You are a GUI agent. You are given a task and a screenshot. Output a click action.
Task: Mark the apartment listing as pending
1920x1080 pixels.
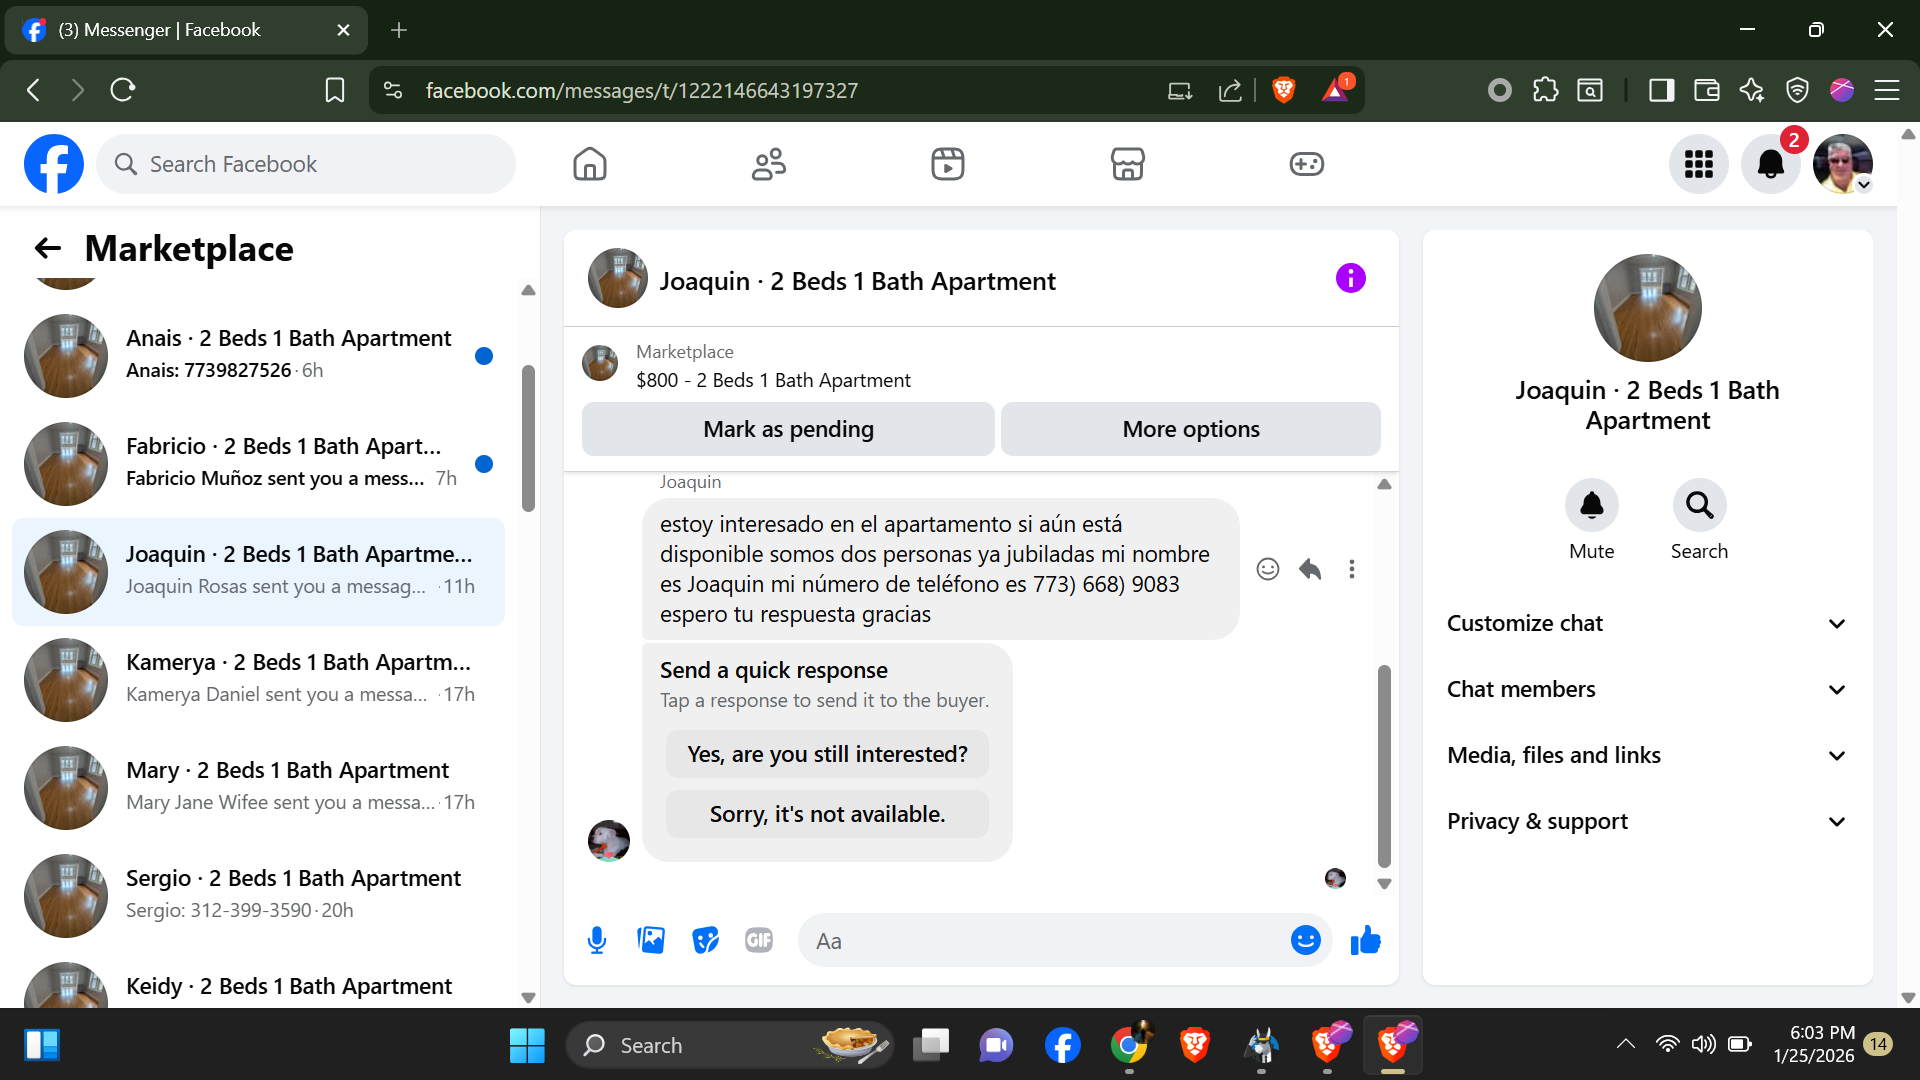(x=788, y=429)
